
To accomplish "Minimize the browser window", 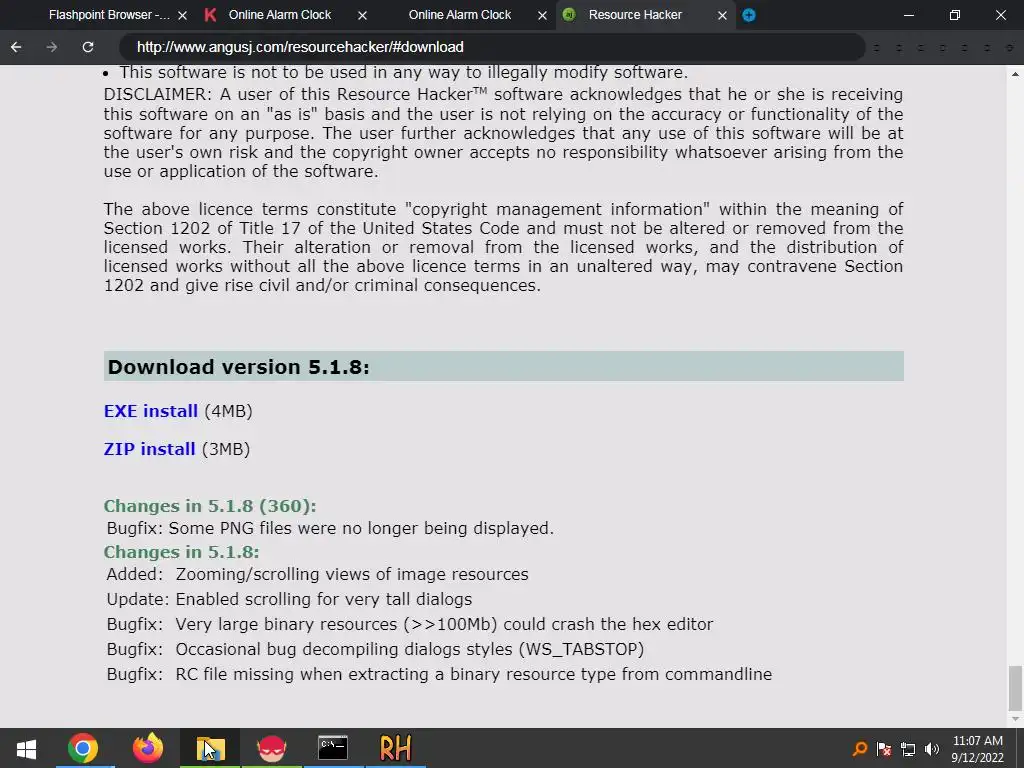I will (x=909, y=15).
